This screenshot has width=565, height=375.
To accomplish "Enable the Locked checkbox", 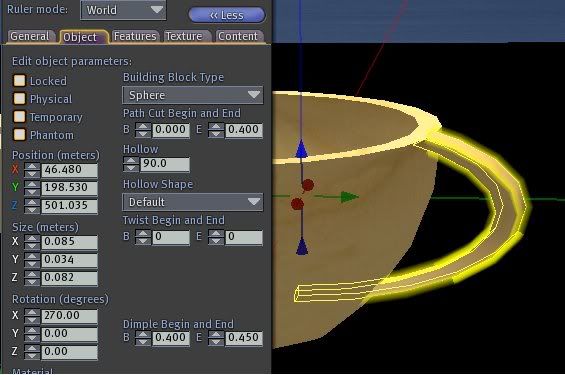I will pos(19,81).
